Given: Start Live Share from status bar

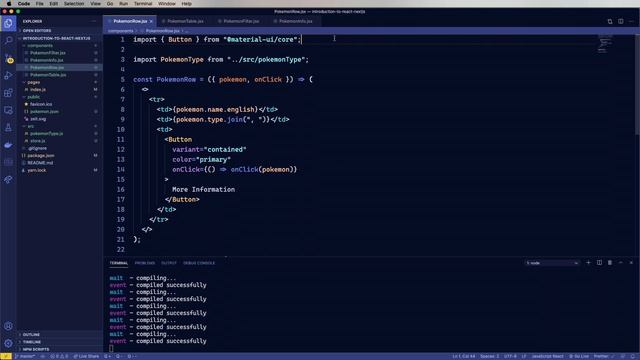Looking at the screenshot, I should coord(86,356).
